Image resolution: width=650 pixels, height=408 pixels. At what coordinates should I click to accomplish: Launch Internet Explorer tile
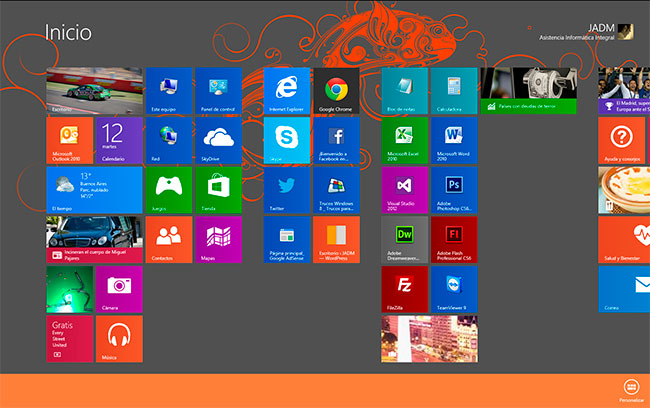pos(287,91)
